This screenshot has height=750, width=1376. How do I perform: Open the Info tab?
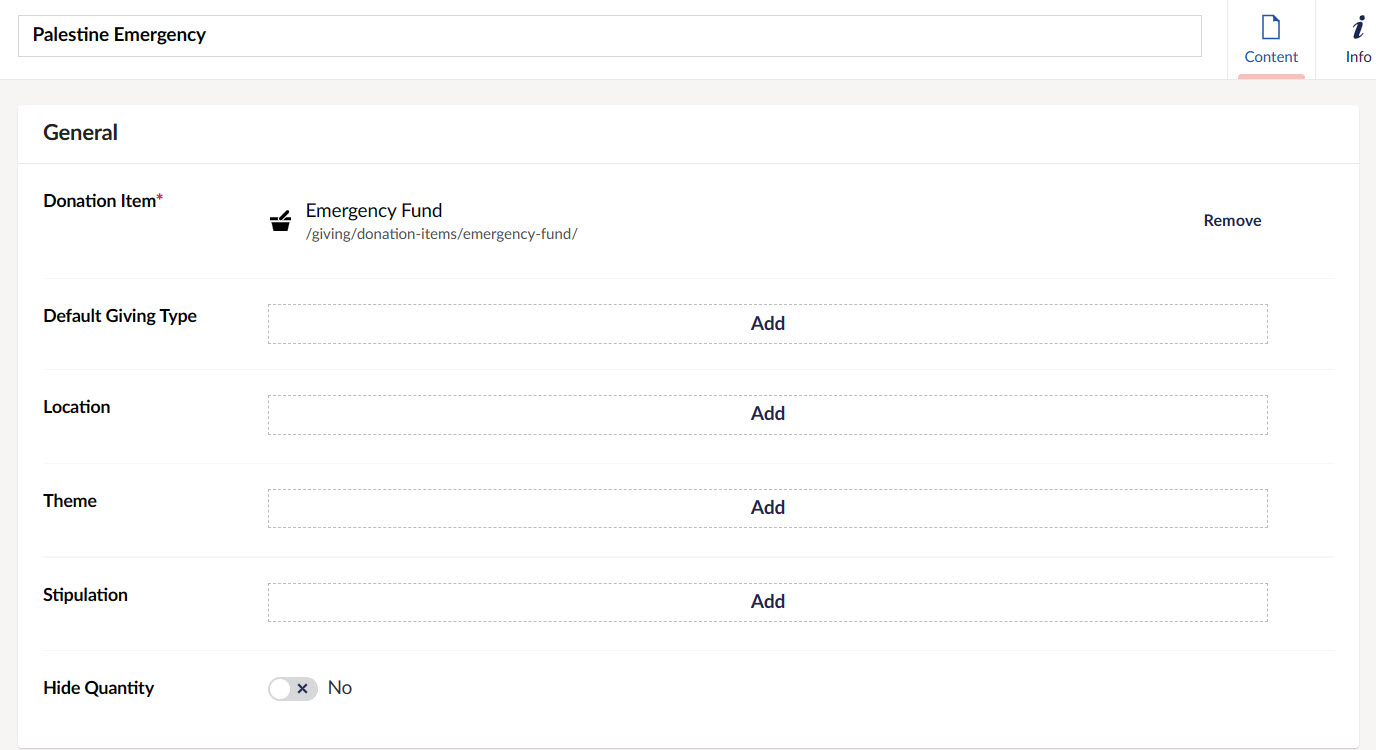click(1357, 40)
